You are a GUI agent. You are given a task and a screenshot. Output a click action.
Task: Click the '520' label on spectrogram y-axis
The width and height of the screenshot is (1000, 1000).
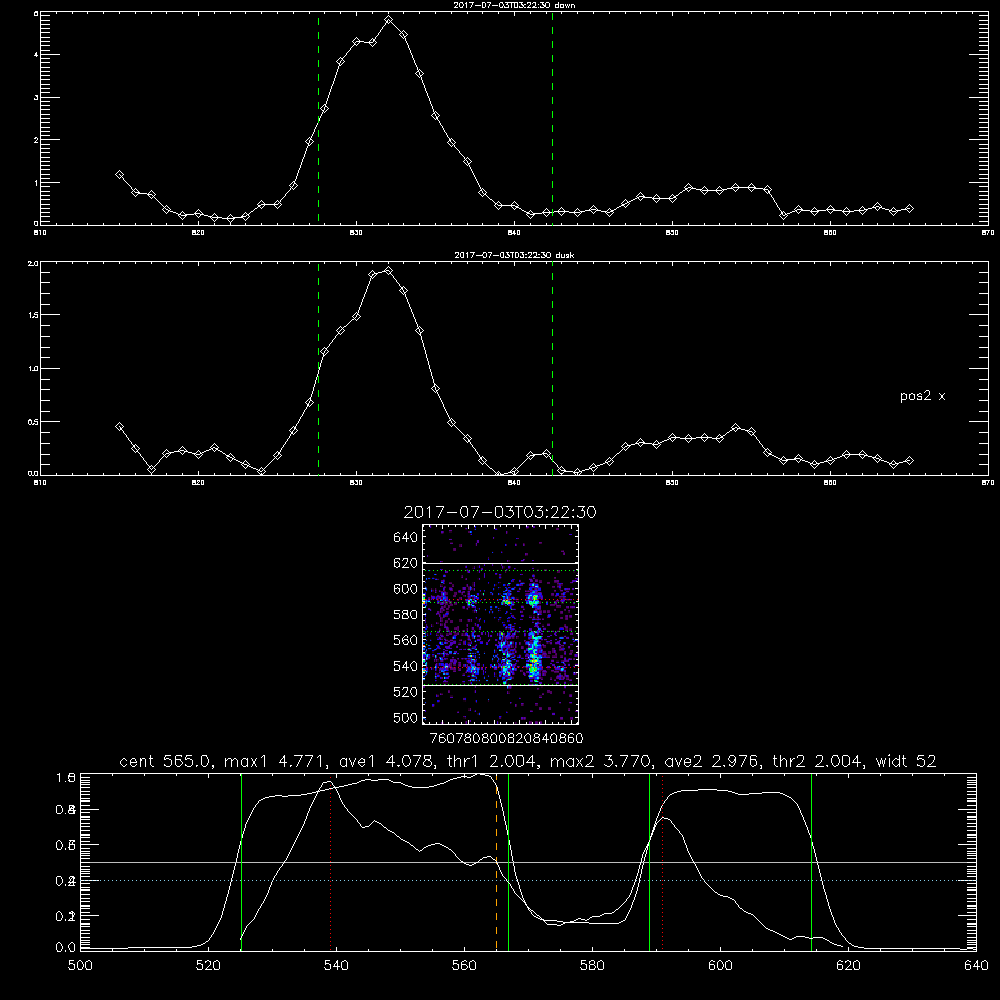click(x=406, y=691)
